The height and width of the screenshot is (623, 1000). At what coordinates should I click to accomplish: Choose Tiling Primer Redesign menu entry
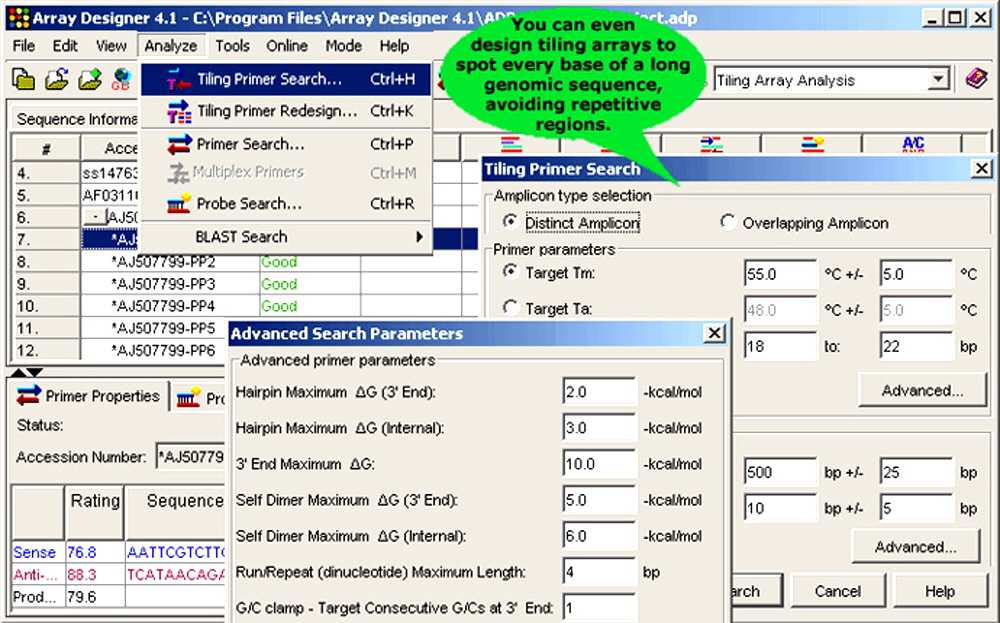(x=286, y=112)
